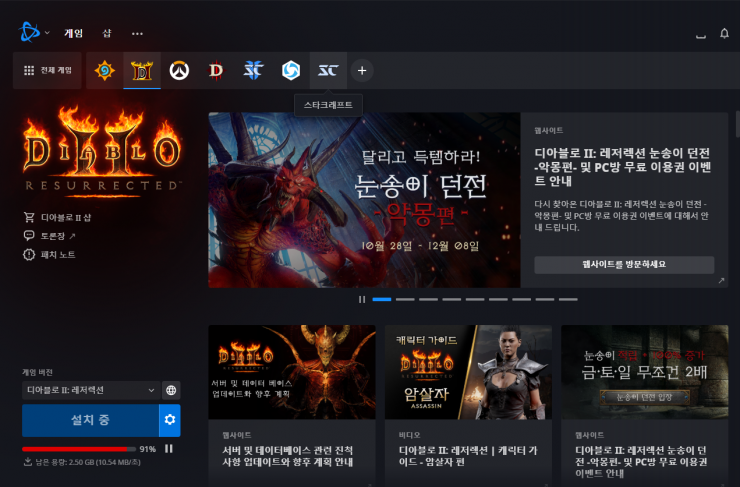Click the 눈송이 던전 banner image
740x487 pixels.
364,200
